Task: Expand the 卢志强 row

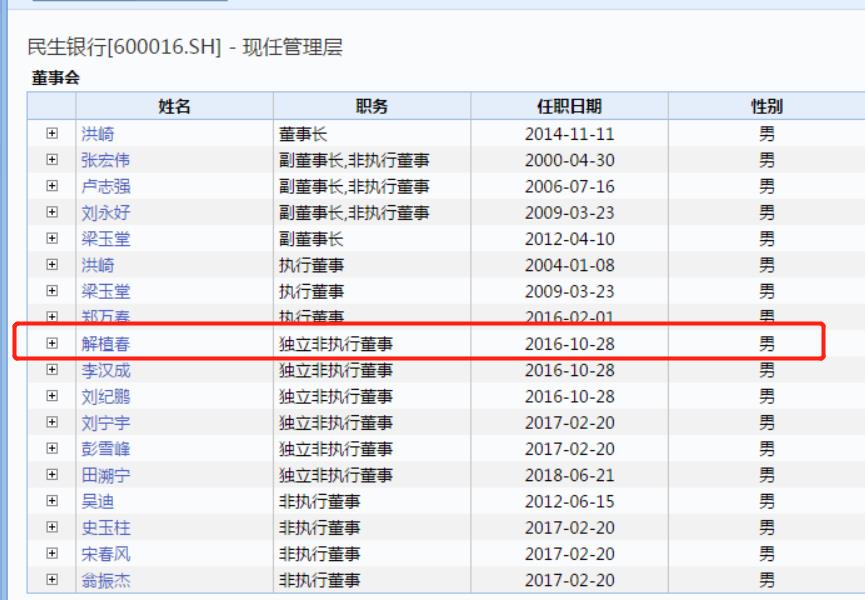Action: click(52, 186)
